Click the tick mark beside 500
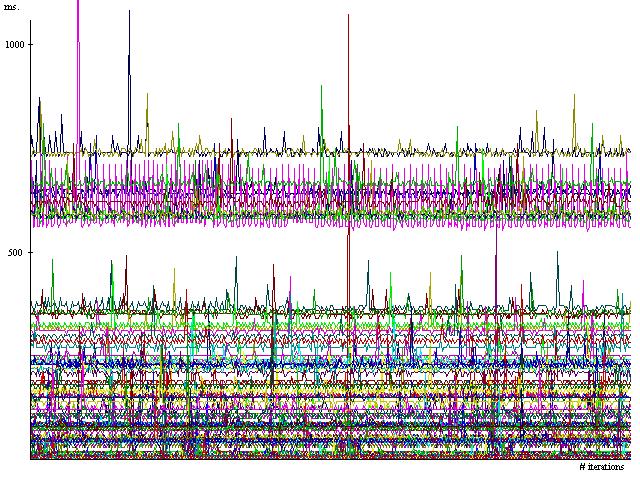The image size is (640, 480). [x=30, y=252]
